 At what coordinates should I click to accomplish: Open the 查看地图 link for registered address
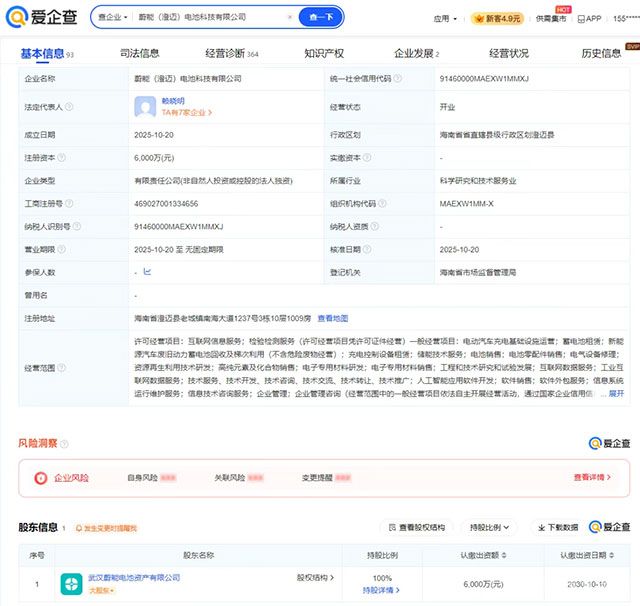coord(333,318)
